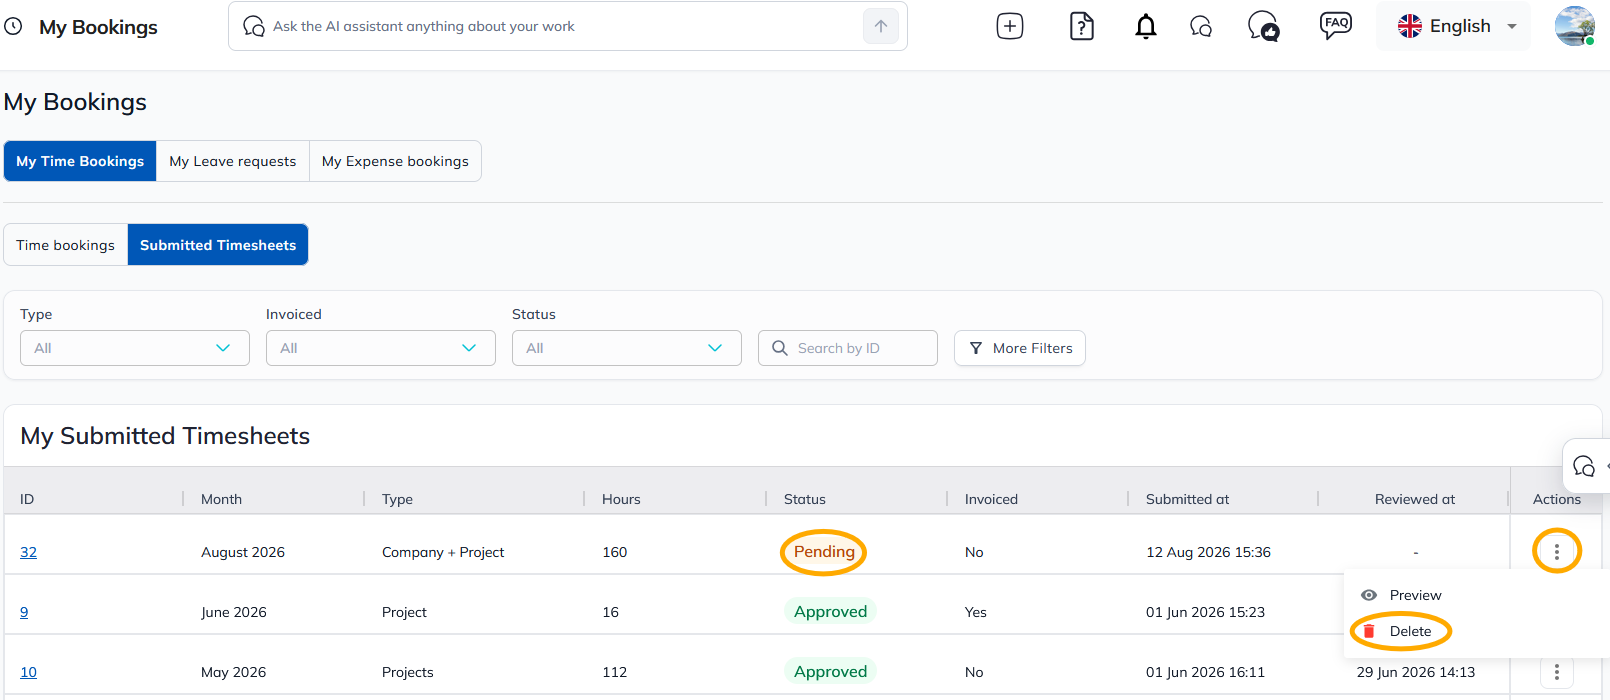This screenshot has width=1610, height=700.
Task: Click the 12 Aug 2026 15:36 timestamp
Action: (1208, 552)
